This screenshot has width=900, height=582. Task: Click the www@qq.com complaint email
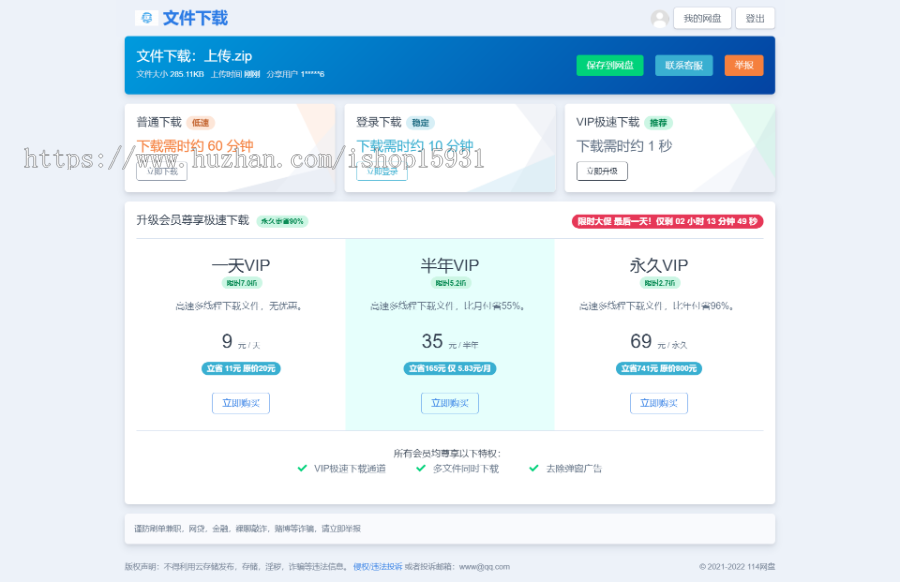[x=484, y=567]
